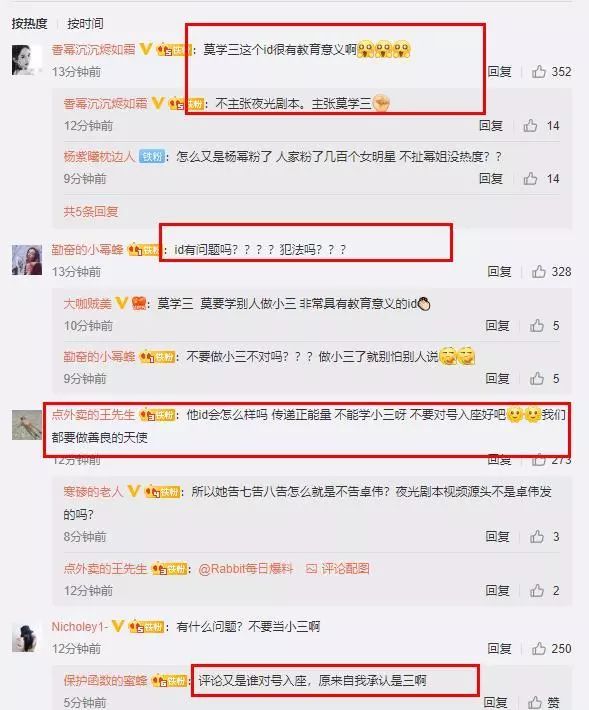Open 点外卖的王先生's avatar picture
This screenshot has width=589, height=710.
click(27, 425)
